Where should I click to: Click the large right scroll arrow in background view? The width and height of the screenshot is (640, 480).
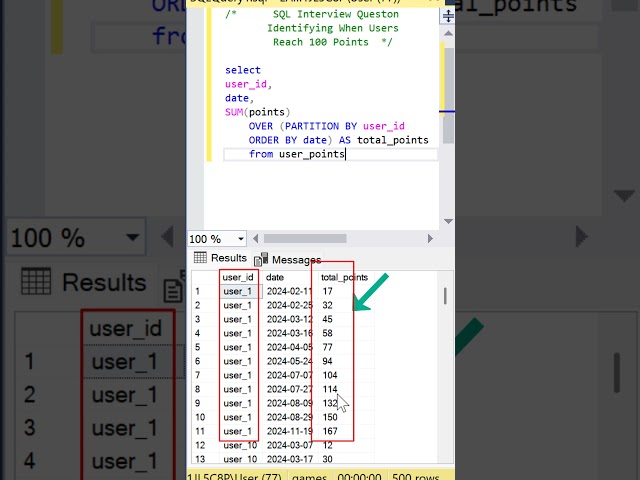582,236
